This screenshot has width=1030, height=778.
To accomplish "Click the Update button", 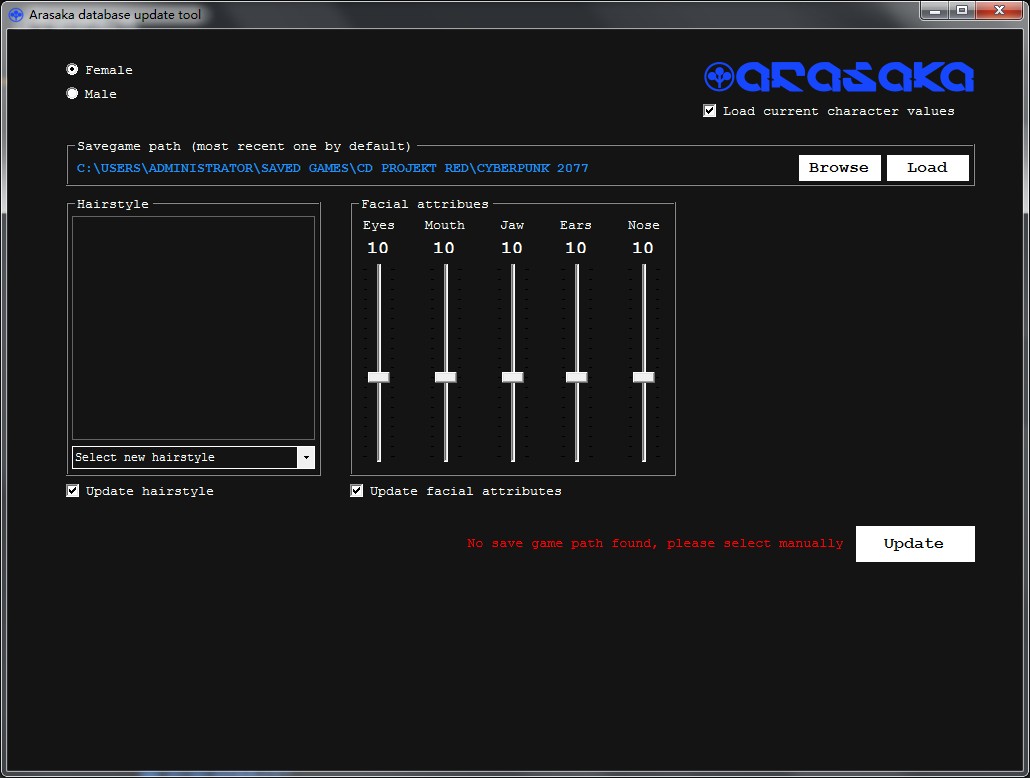I will pyautogui.click(x=914, y=544).
